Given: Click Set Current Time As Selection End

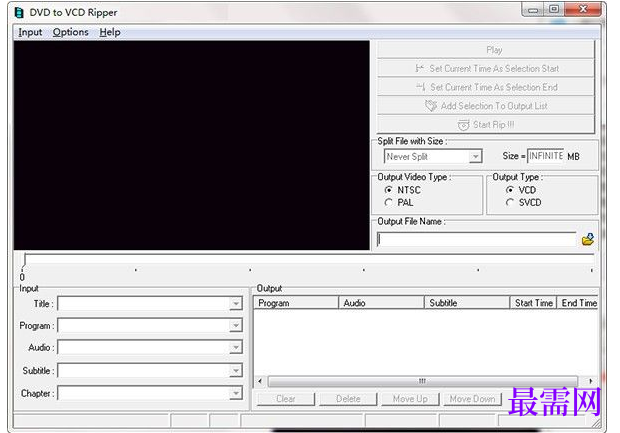Looking at the screenshot, I should pyautogui.click(x=486, y=87).
